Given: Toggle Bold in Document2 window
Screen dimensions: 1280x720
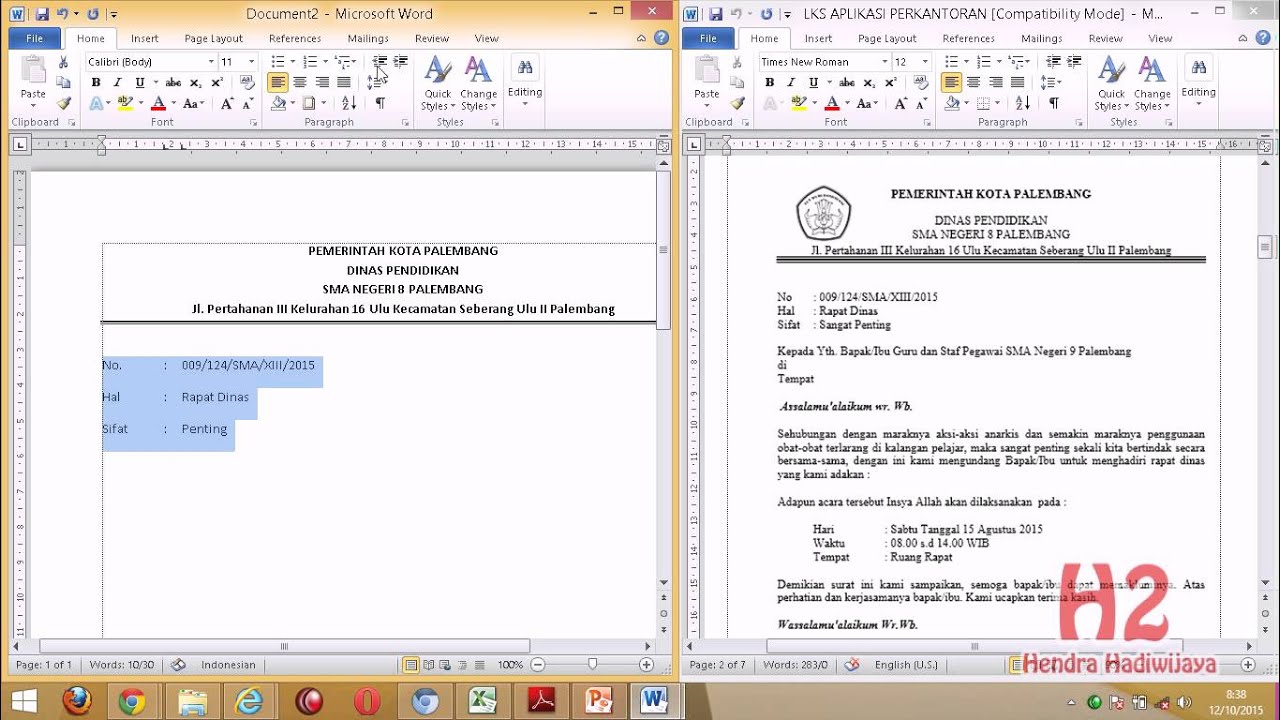Looking at the screenshot, I should coord(95,82).
